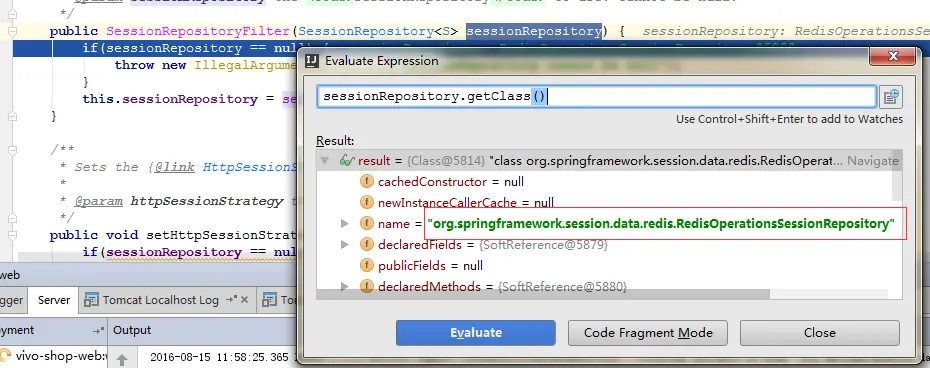Screen dimensions: 930x368
Task: Collapse the SessionRepositoryFilter constructor fold marker
Action: click(12, 31)
